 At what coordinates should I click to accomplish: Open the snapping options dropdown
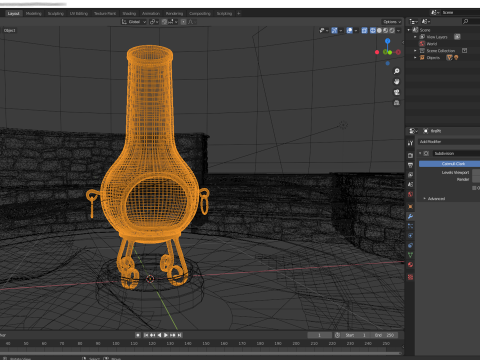[173, 22]
